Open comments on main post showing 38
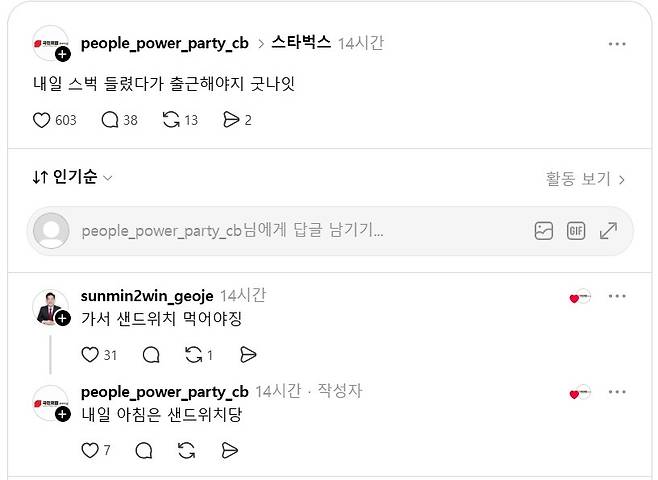 (110, 120)
